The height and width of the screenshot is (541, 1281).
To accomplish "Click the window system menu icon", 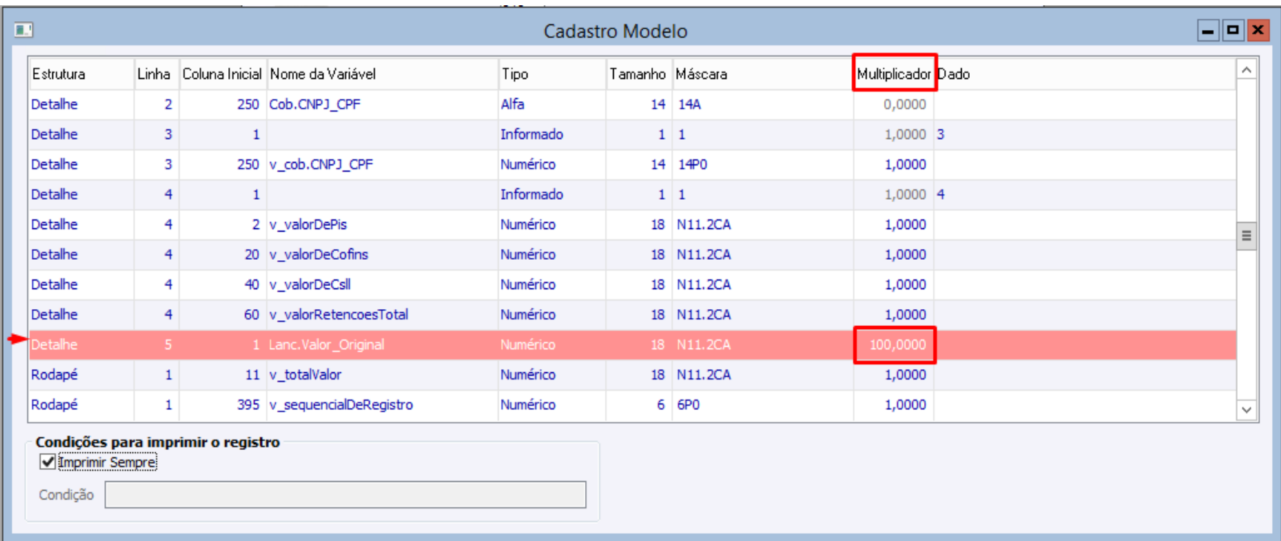I will pyautogui.click(x=25, y=31).
